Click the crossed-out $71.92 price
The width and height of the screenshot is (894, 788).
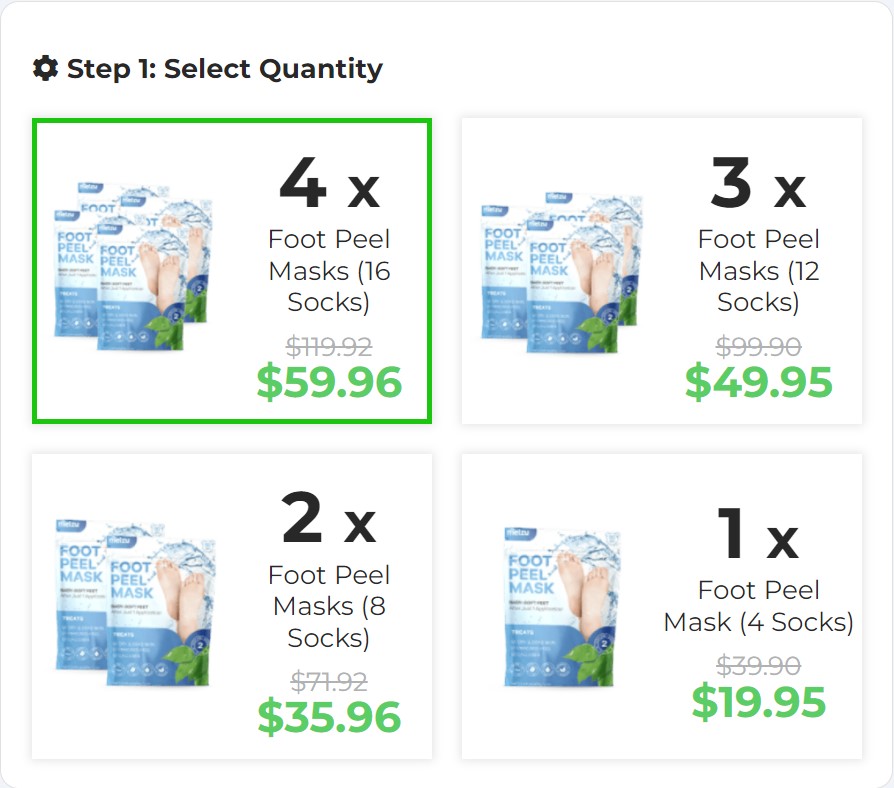point(329,682)
